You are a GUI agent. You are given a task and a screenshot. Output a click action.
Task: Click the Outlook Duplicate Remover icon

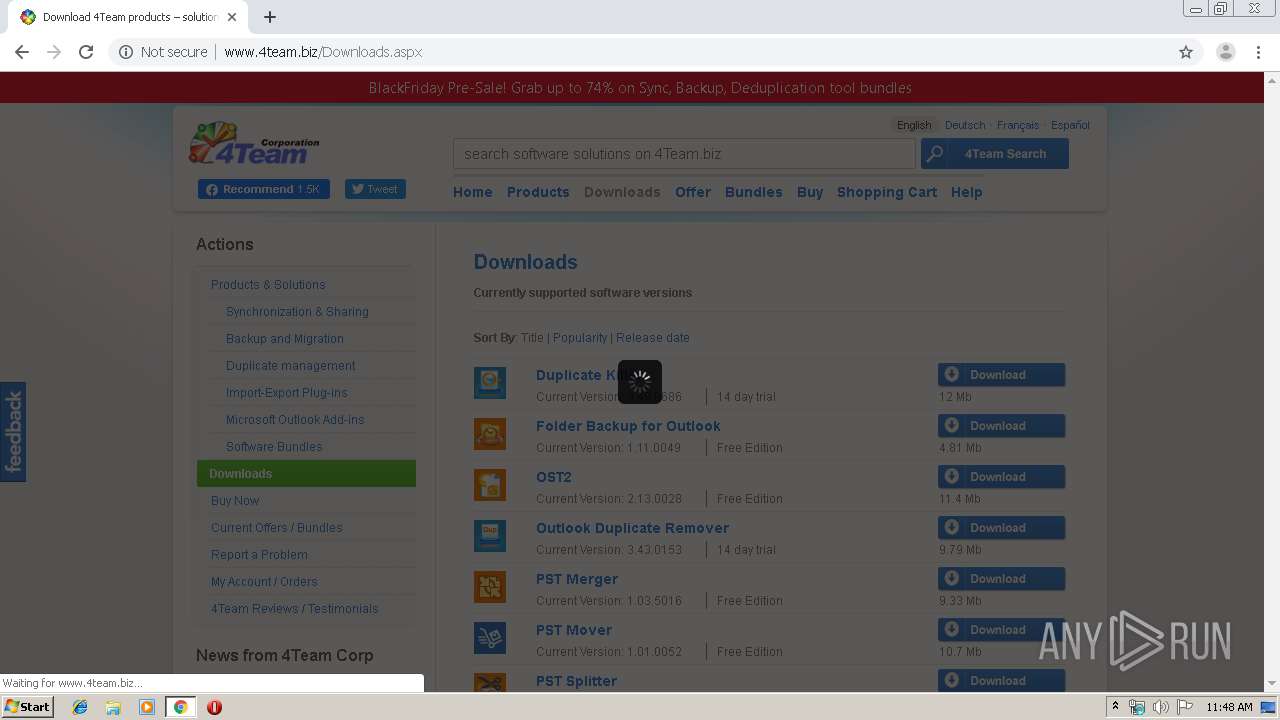pyautogui.click(x=490, y=535)
